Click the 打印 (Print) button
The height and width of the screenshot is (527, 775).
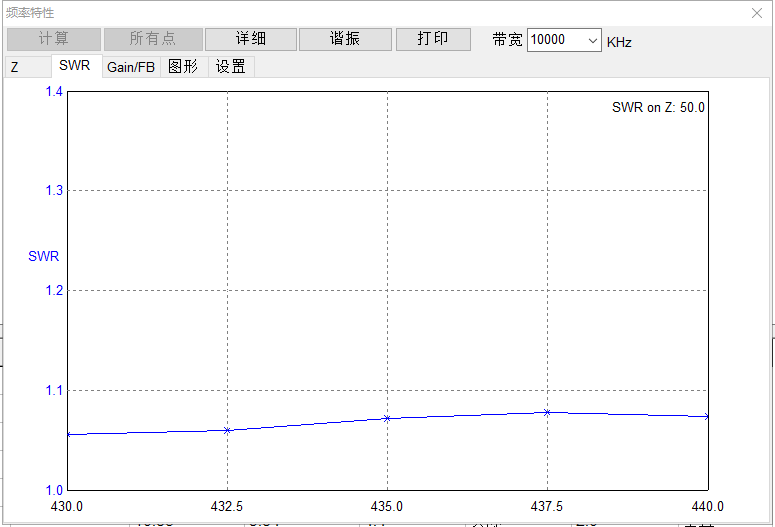coord(432,39)
